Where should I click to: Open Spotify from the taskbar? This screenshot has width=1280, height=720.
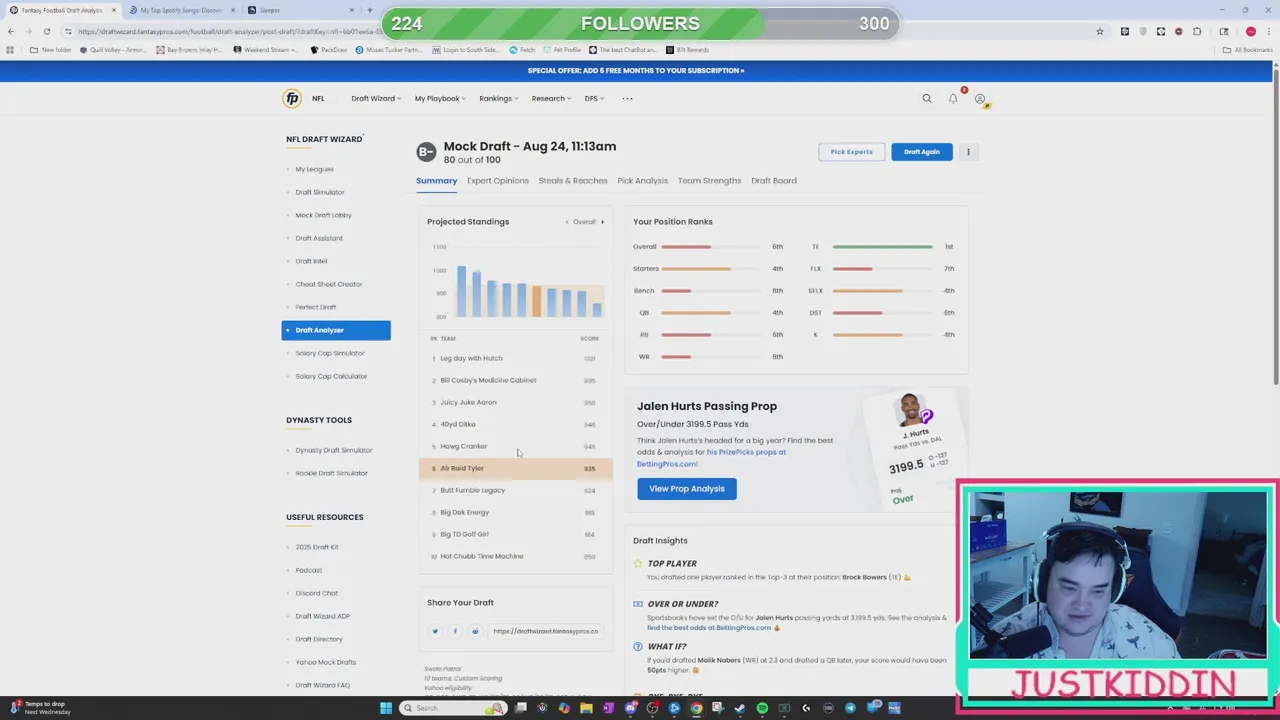(x=762, y=708)
